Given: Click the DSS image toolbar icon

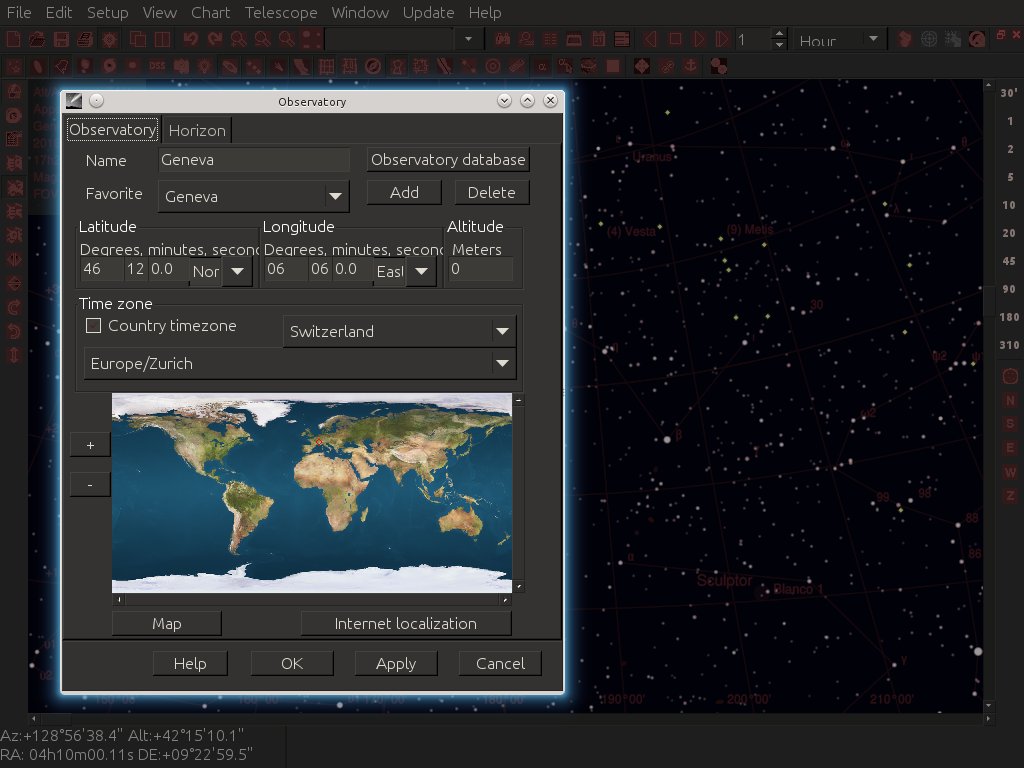Looking at the screenshot, I should [x=157, y=66].
